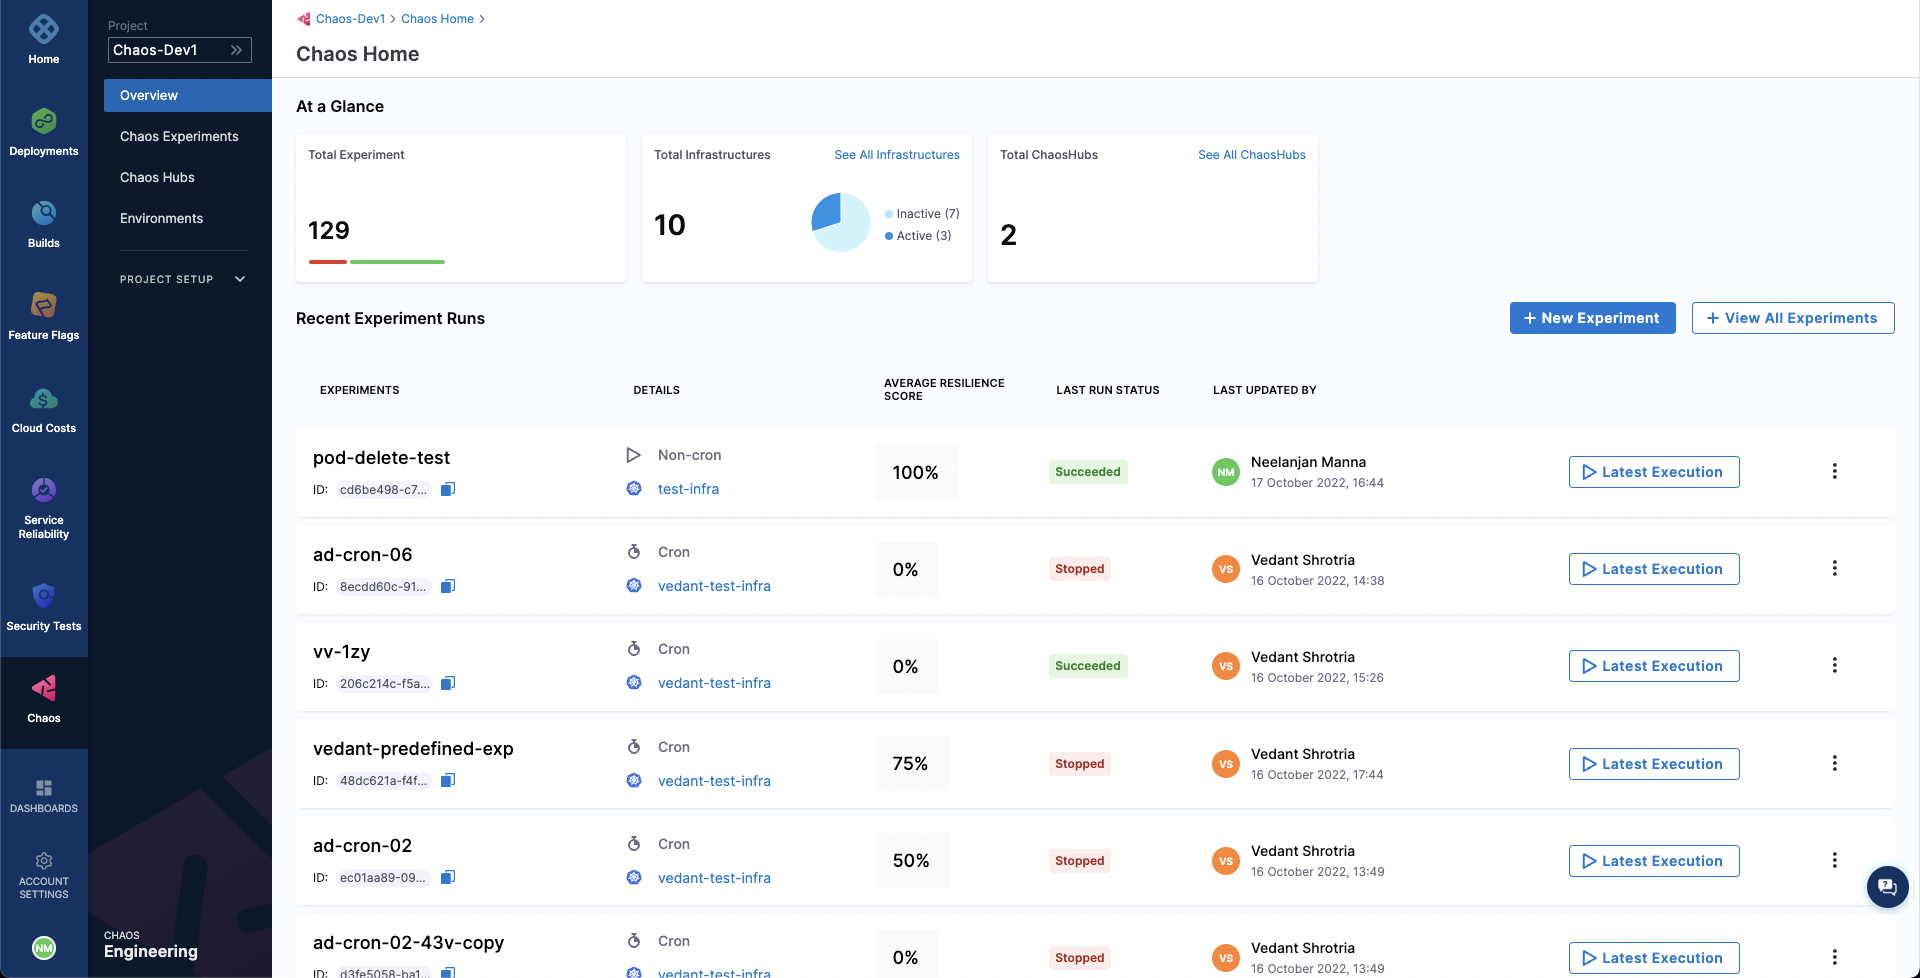Select Overview in the side menu
The image size is (1920, 978).
188,95
